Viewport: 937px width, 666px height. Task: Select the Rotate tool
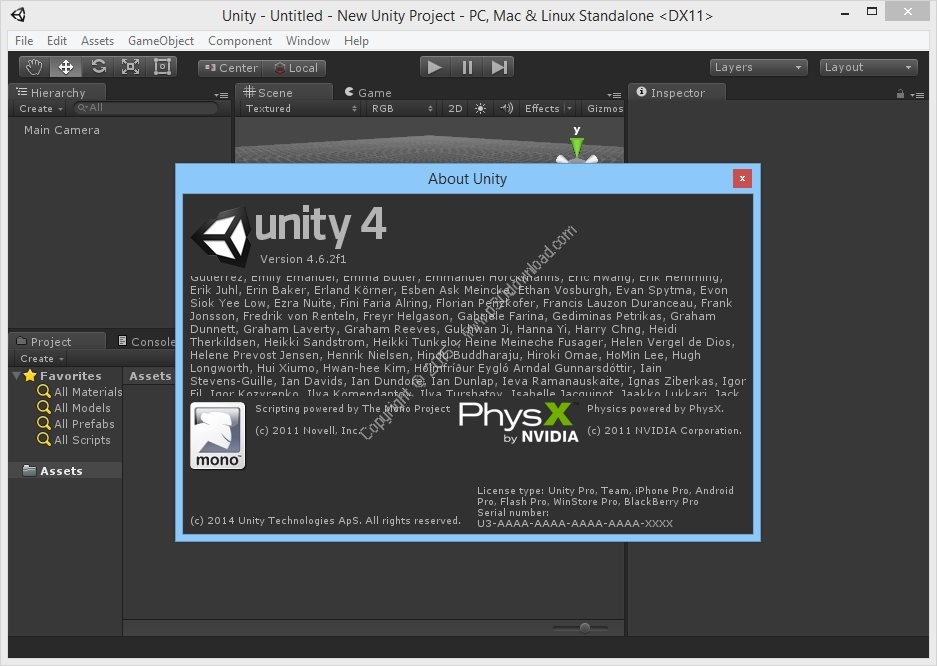99,67
